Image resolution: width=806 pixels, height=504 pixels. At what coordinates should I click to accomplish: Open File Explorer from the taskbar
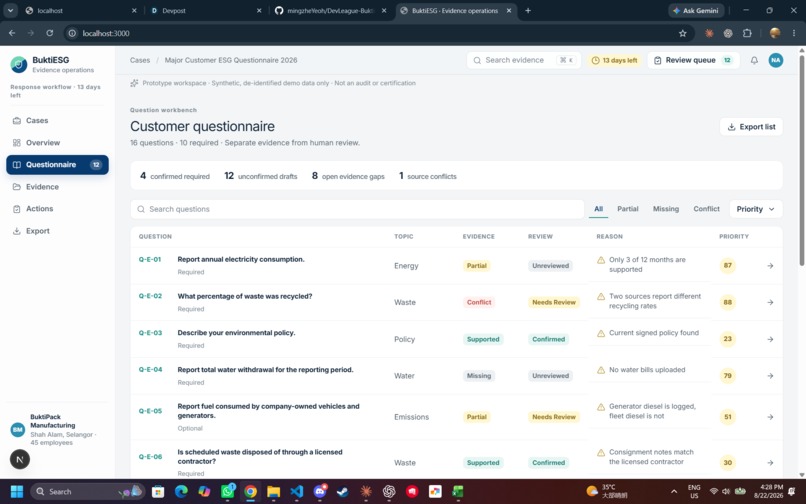pyautogui.click(x=273, y=492)
